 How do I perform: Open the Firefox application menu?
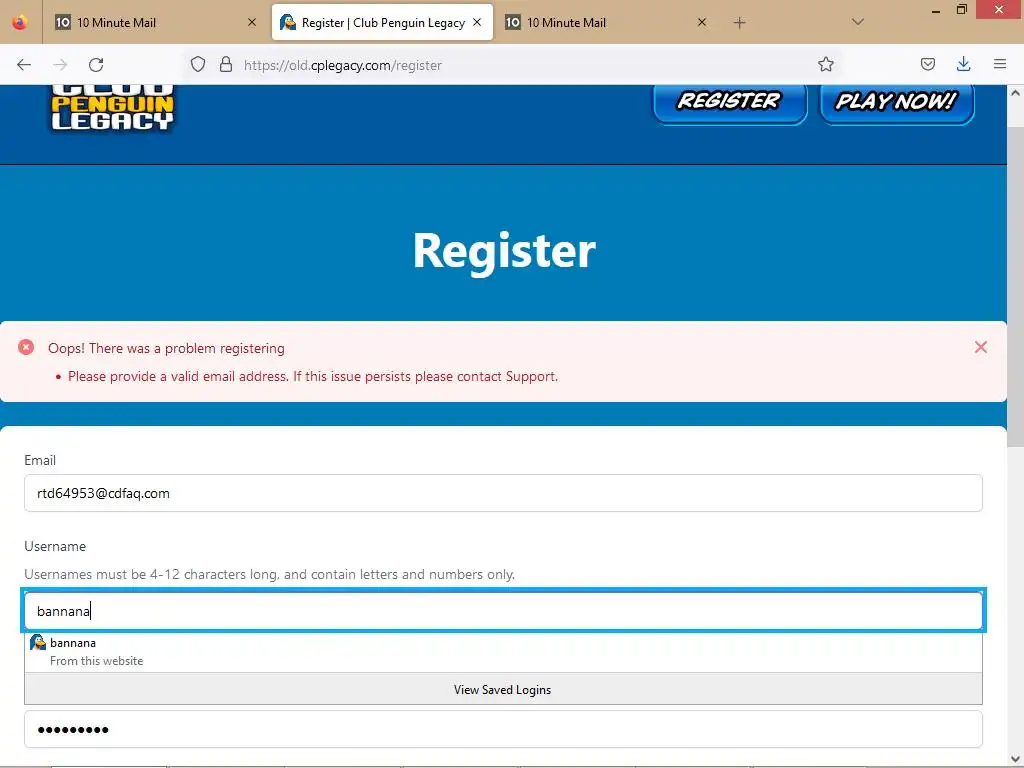point(1000,64)
